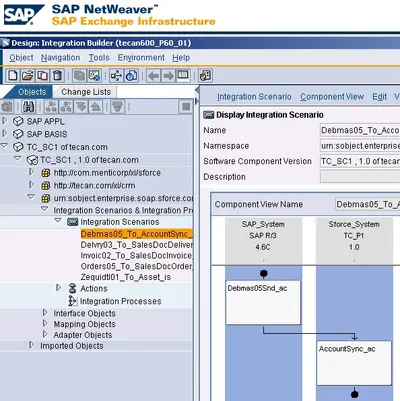Open the Environment menu

tap(141, 58)
